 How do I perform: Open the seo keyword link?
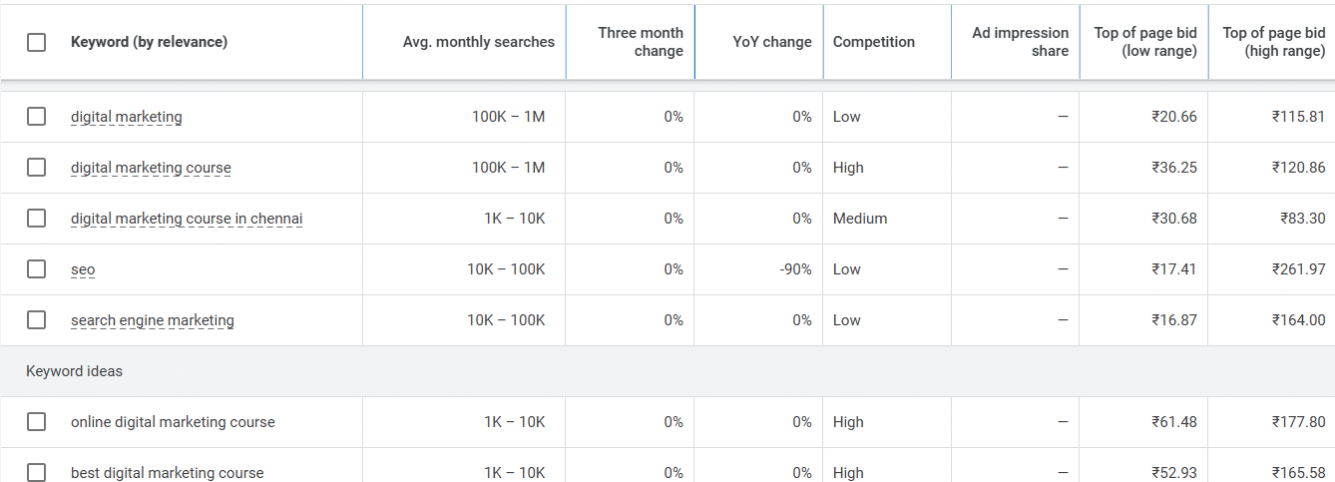point(83,270)
